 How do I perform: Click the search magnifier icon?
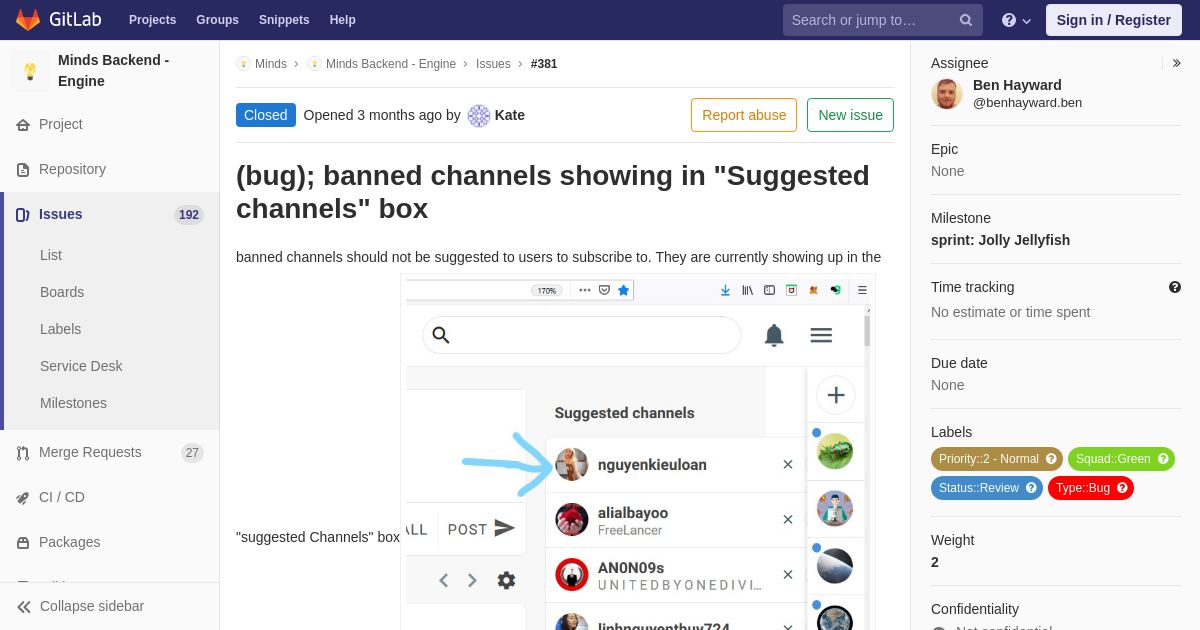[965, 20]
